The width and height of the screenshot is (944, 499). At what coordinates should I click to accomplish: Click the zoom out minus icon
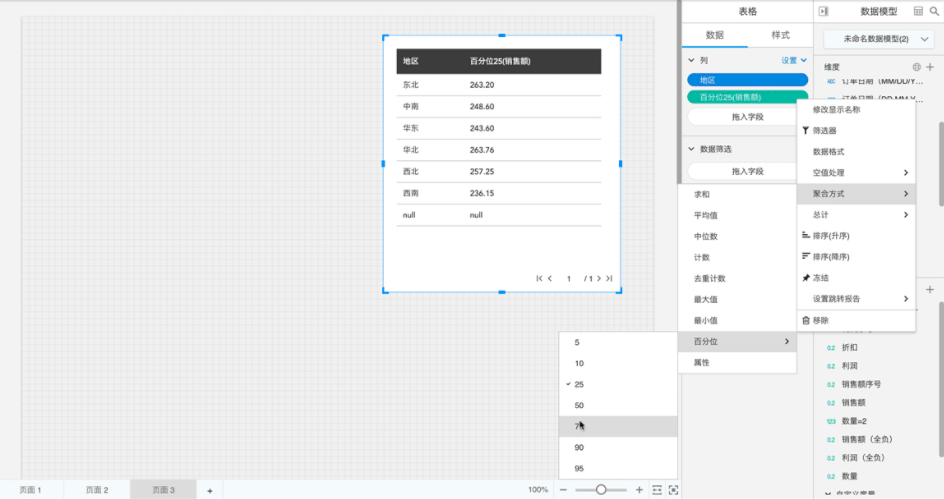563,490
